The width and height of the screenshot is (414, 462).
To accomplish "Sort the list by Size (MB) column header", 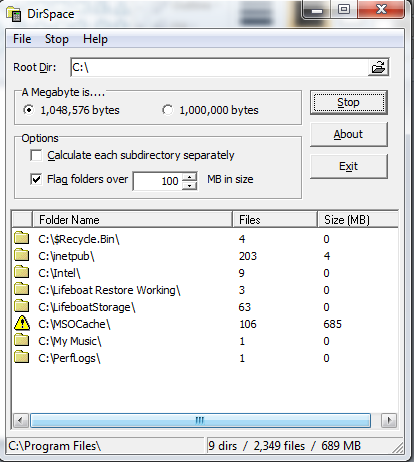I will tap(357, 220).
